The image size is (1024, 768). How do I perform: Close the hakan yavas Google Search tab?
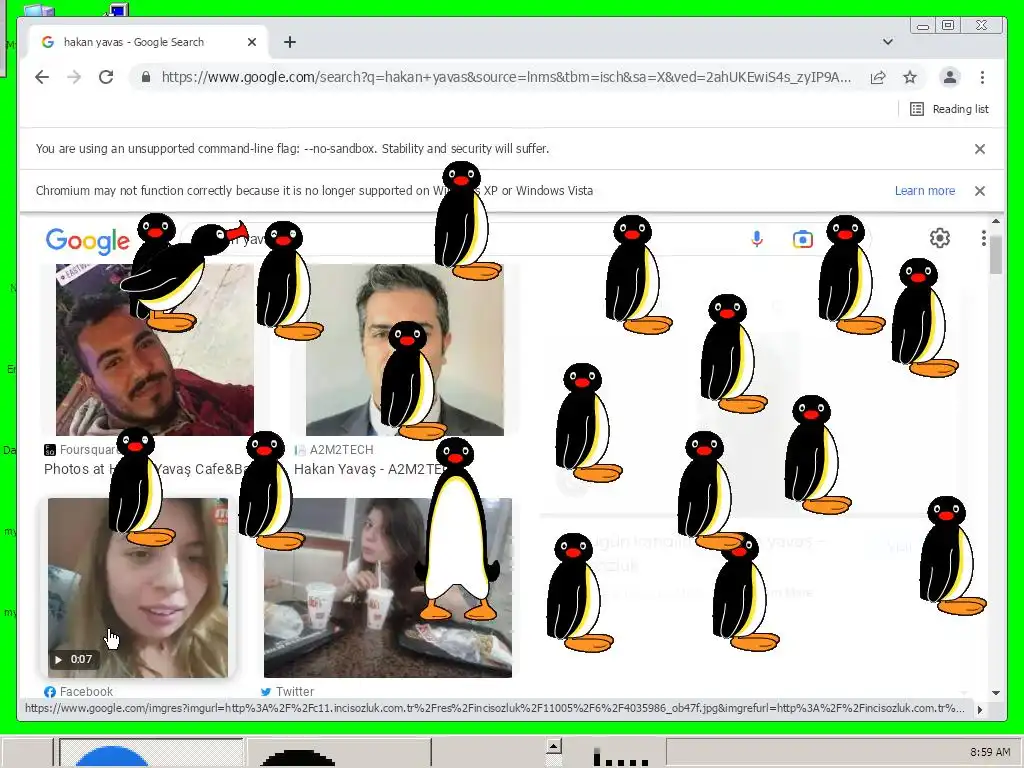coord(252,42)
